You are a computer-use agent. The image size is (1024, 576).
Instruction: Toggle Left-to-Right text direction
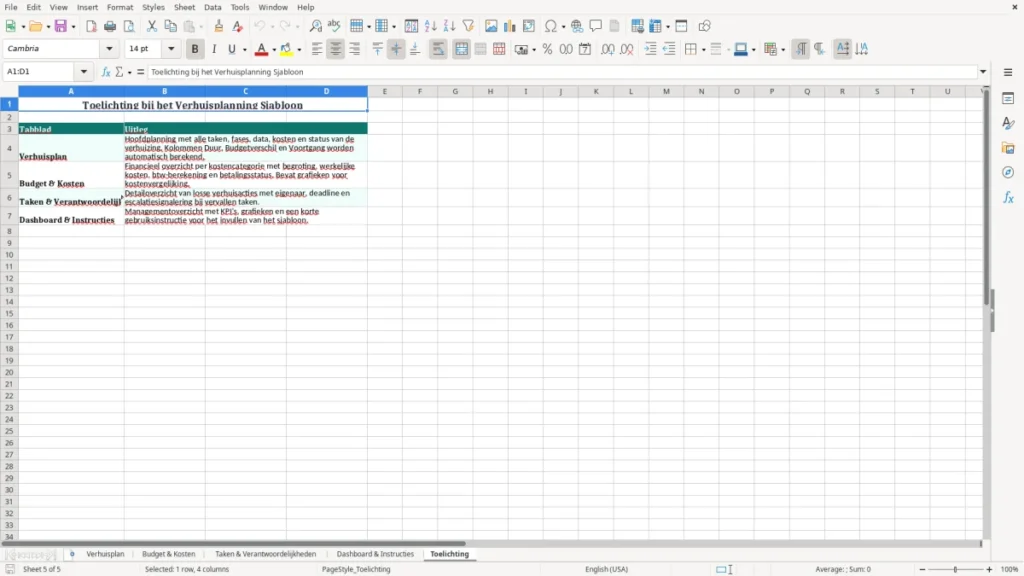[x=801, y=49]
